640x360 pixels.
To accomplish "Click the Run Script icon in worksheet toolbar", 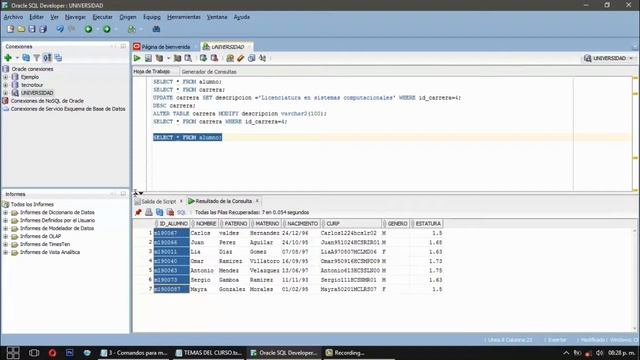I will pos(148,58).
